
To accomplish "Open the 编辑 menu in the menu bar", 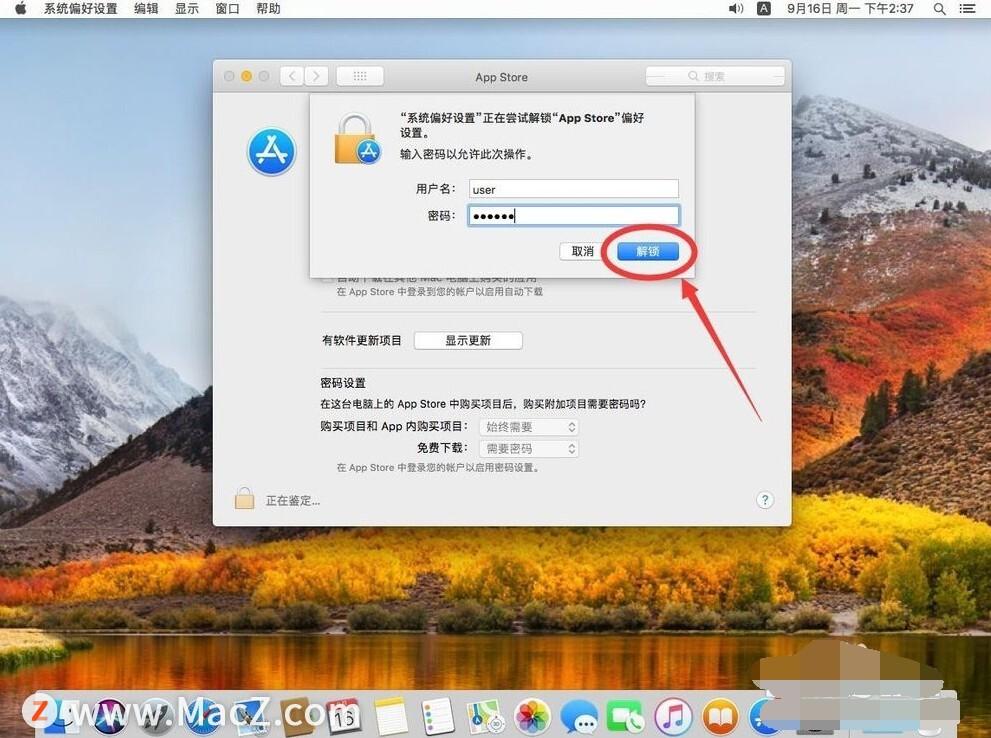I will (x=145, y=9).
